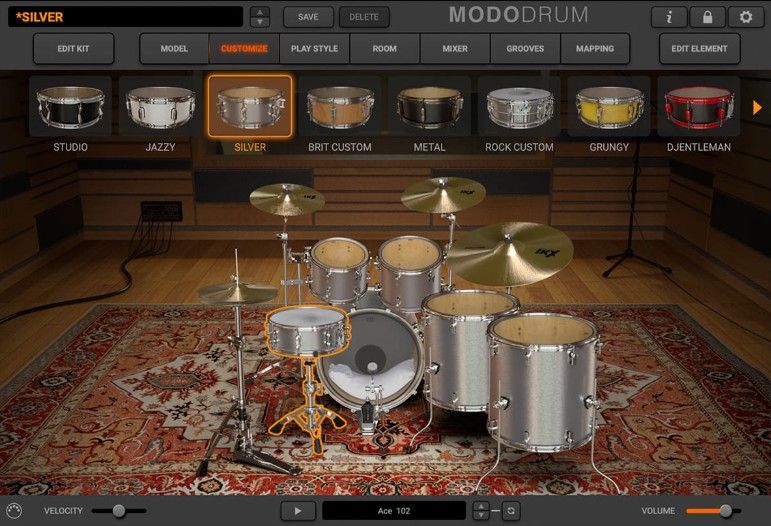The height and width of the screenshot is (526, 771).
Task: Select the kick drum in the kit
Action: (372, 355)
